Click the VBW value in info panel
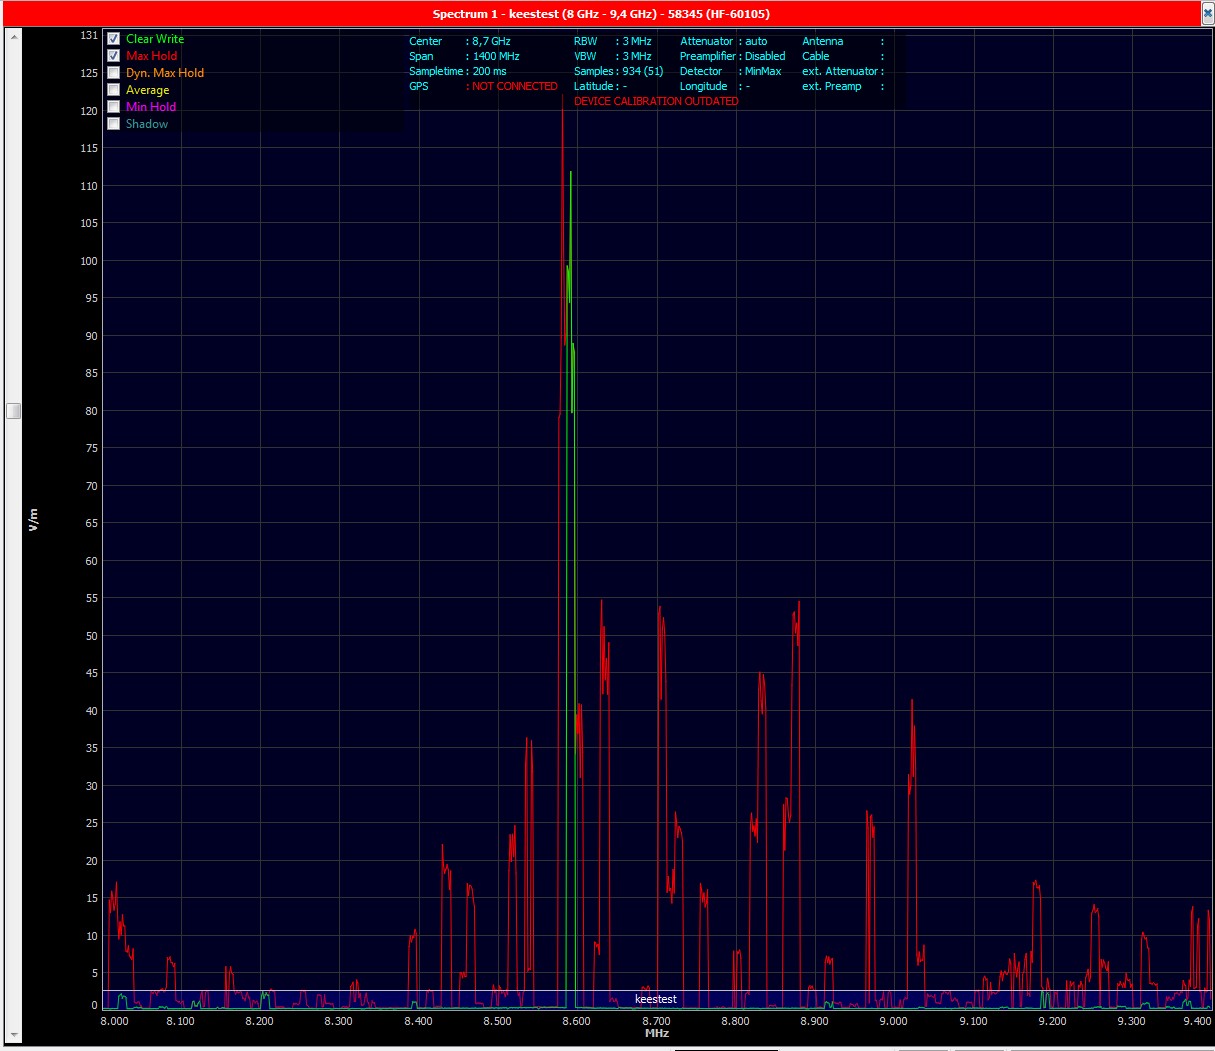This screenshot has width=1215, height=1051. click(637, 56)
